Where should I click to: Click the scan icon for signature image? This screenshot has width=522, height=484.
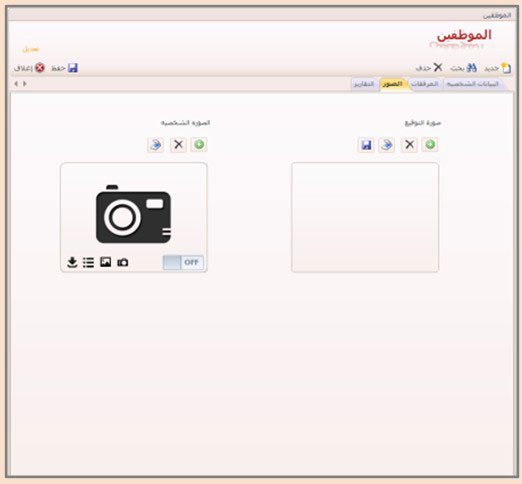point(387,145)
